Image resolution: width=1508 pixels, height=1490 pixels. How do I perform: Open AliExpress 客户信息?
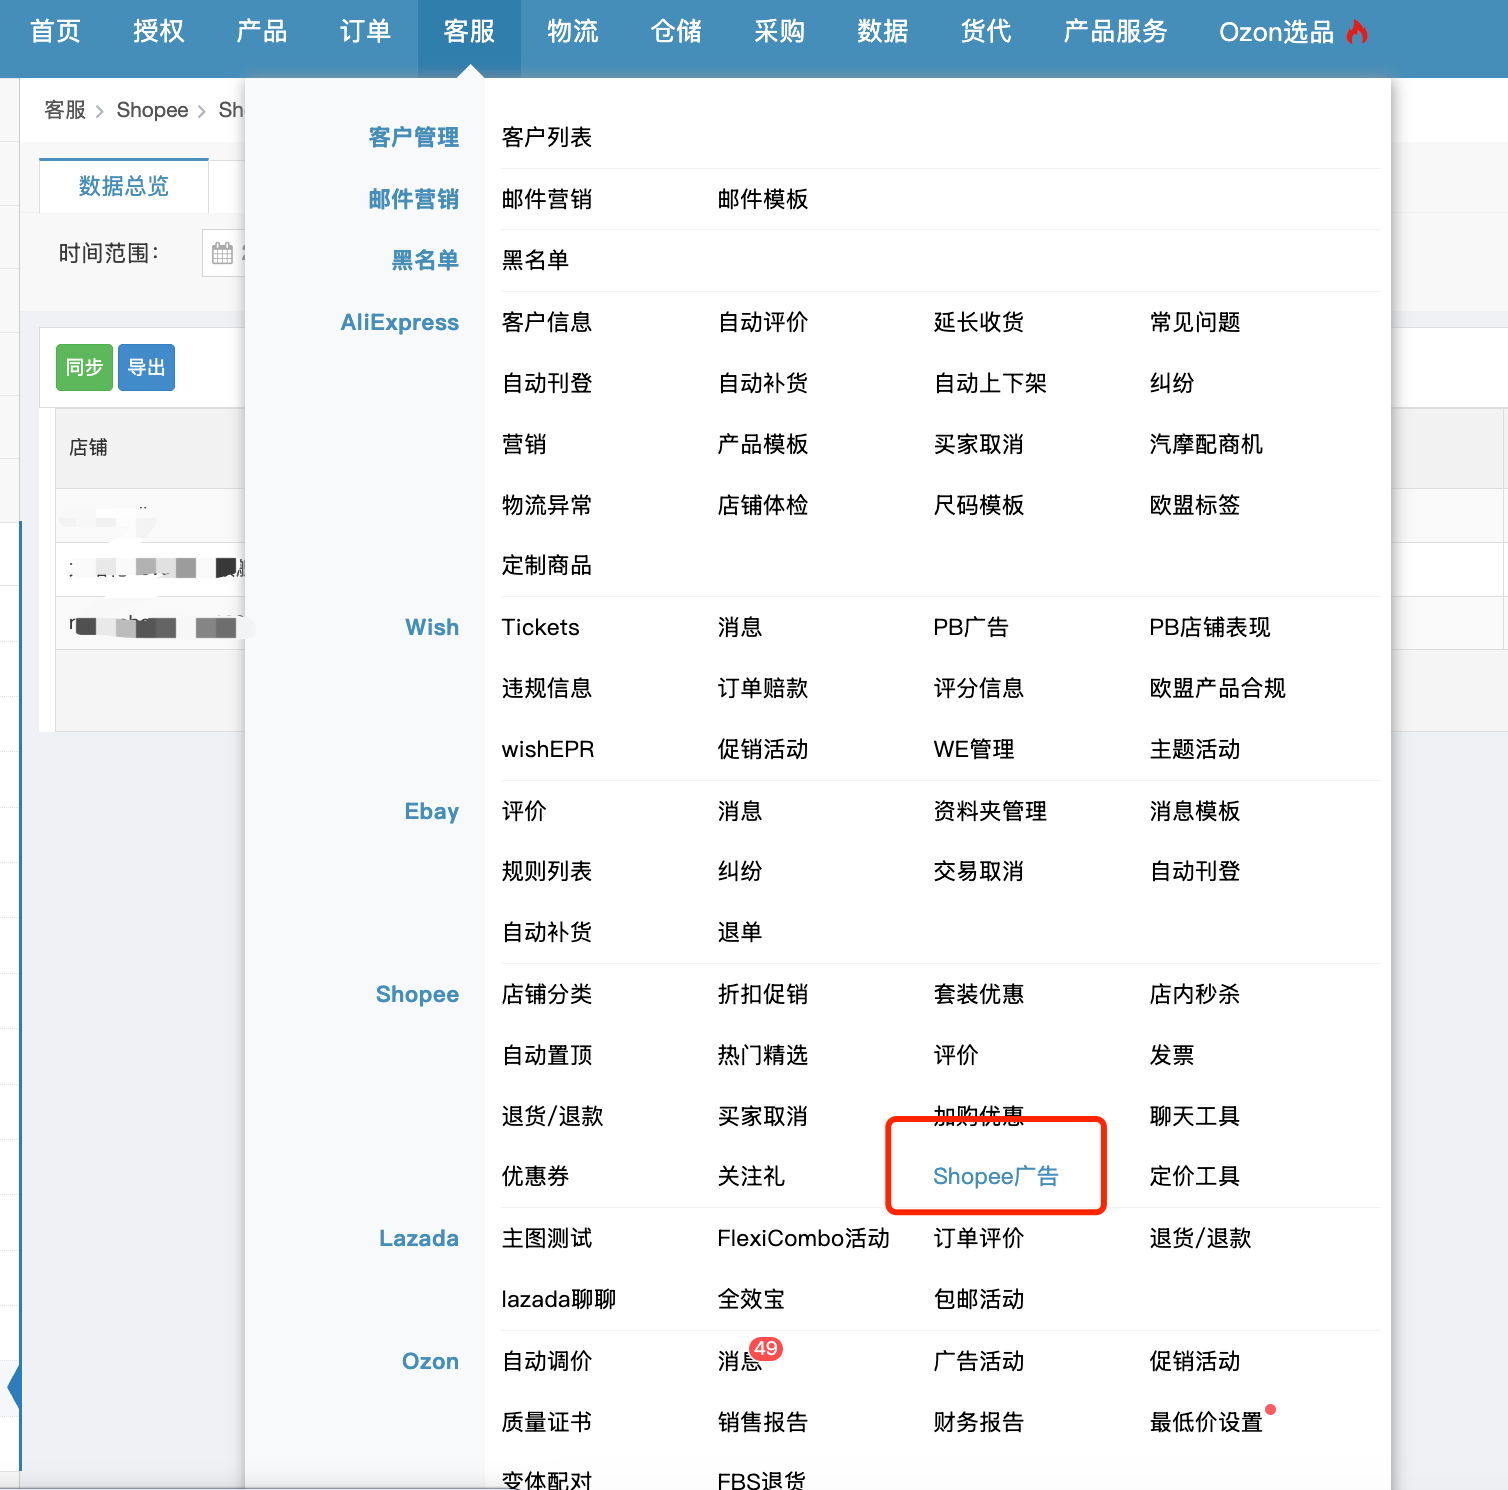pos(547,322)
